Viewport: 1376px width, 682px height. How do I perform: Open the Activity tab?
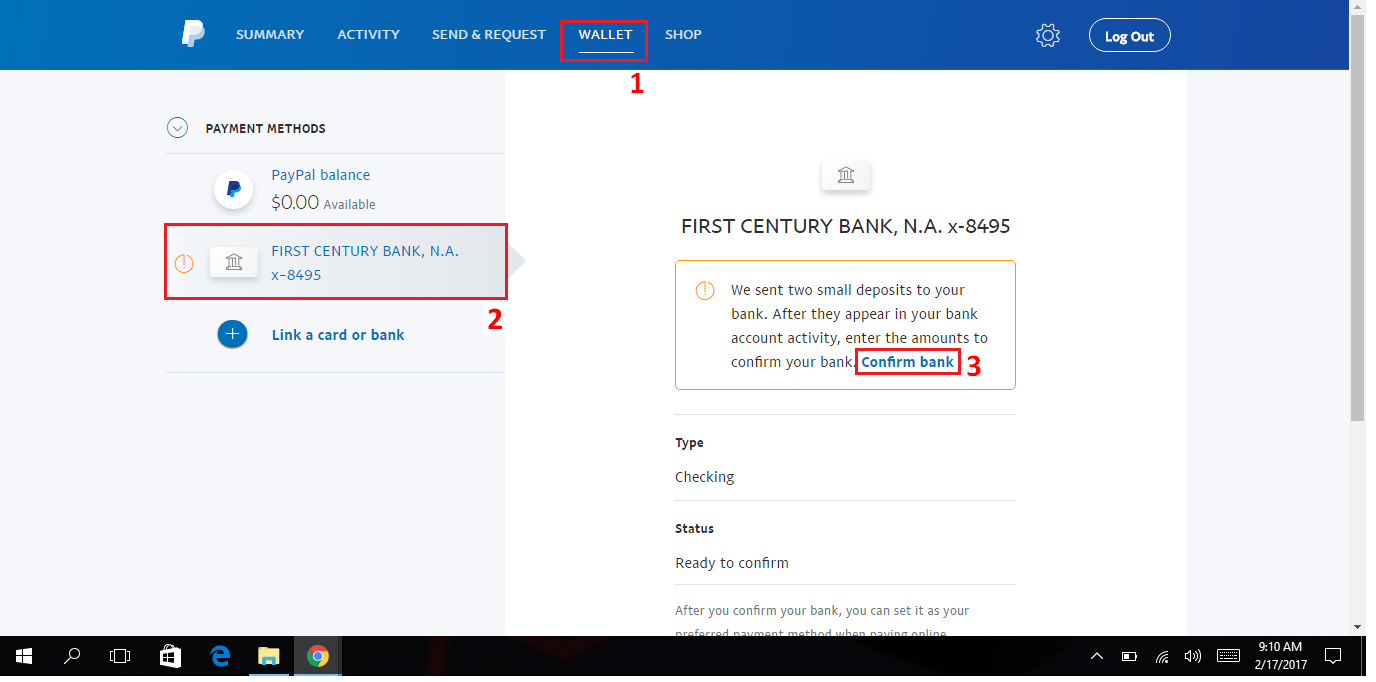coord(368,34)
